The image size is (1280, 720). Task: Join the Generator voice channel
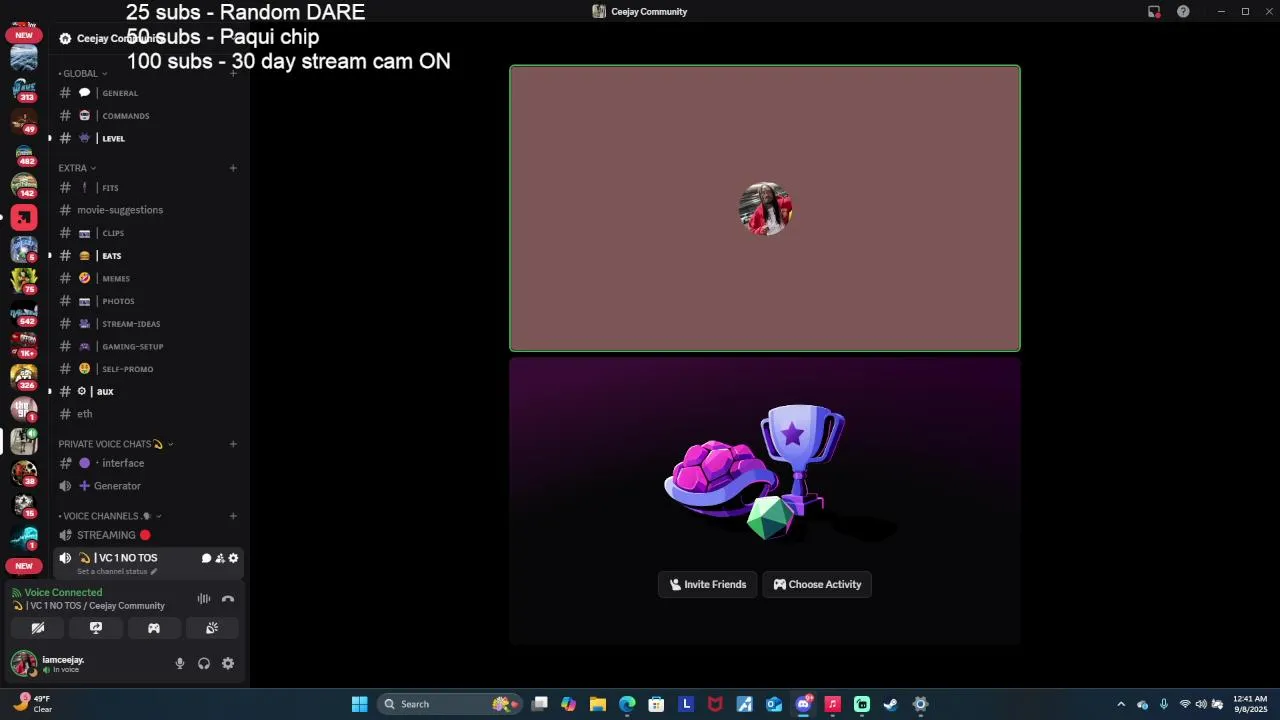click(x=148, y=486)
